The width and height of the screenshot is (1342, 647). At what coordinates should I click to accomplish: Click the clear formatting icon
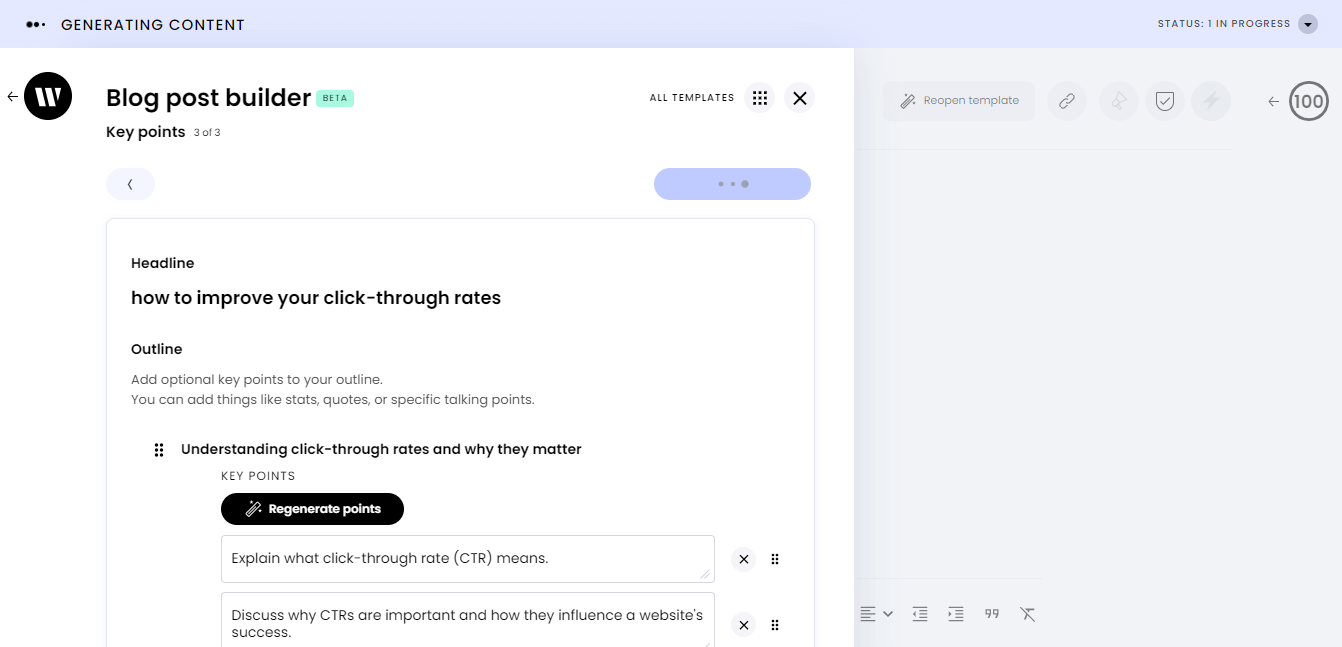tap(1027, 613)
